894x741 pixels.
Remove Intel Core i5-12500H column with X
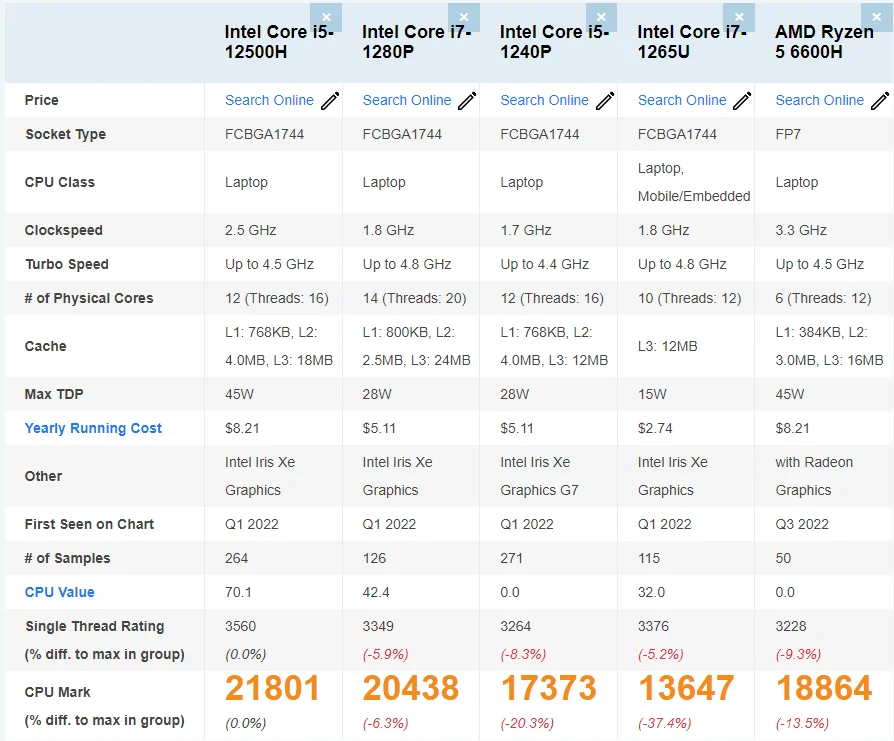pyautogui.click(x=326, y=17)
